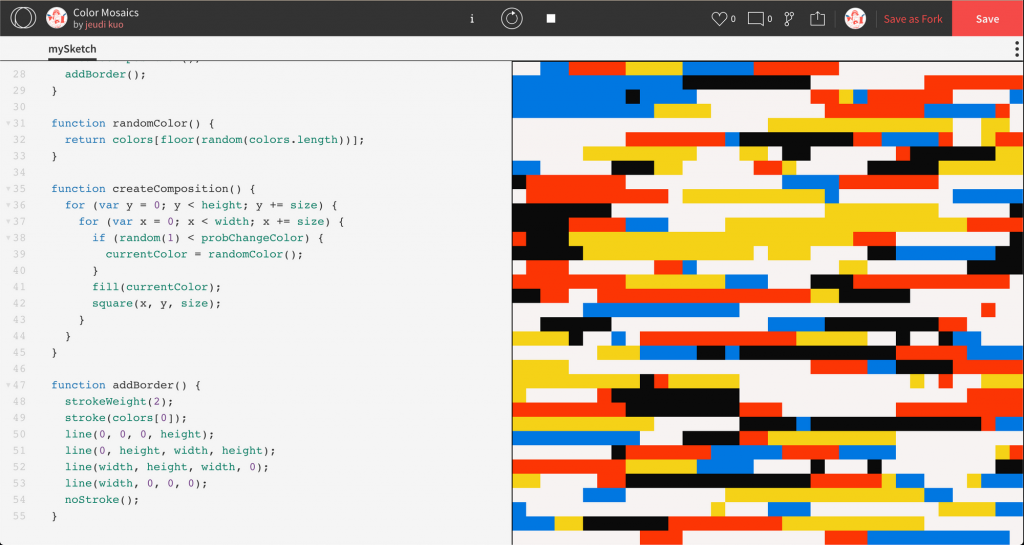1024x545 pixels.
Task: Click the code line 'strokeWeight(2);'
Action: pos(120,401)
